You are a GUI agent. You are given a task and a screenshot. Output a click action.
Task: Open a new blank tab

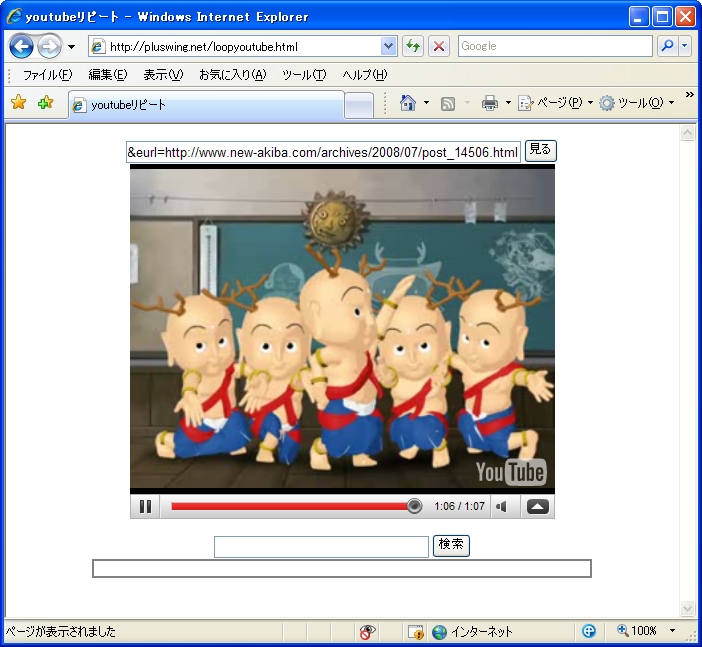[x=359, y=106]
